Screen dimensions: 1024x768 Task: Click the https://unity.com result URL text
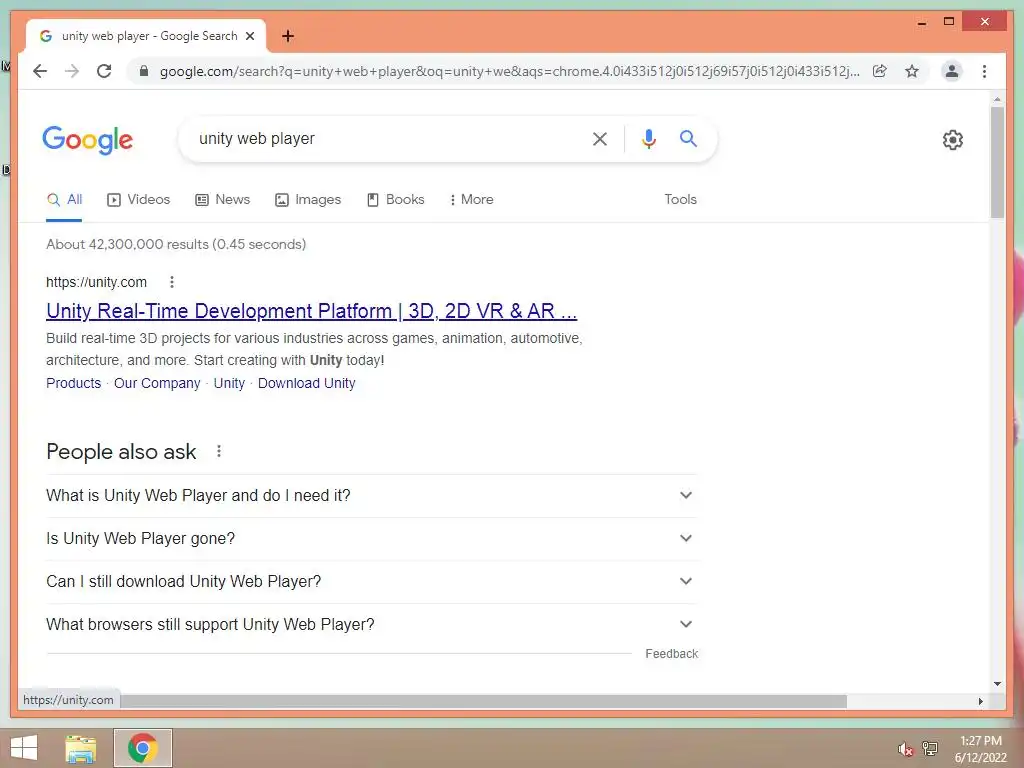(97, 282)
